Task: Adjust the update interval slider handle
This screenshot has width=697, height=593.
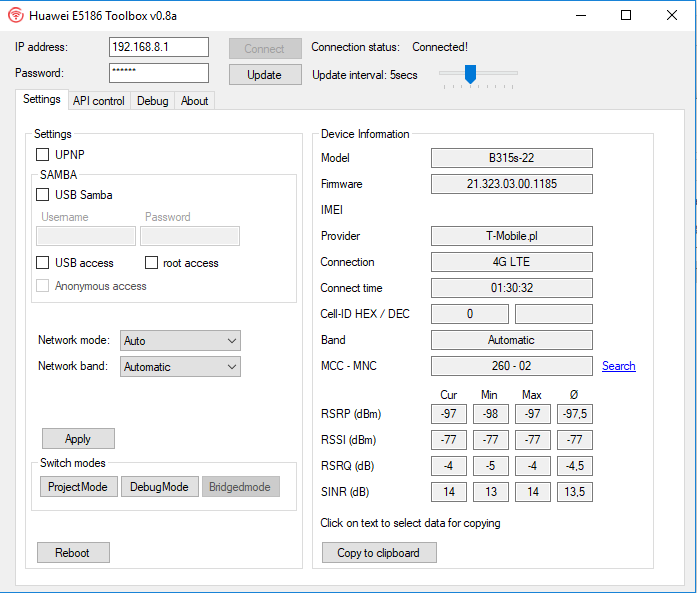Action: point(470,74)
